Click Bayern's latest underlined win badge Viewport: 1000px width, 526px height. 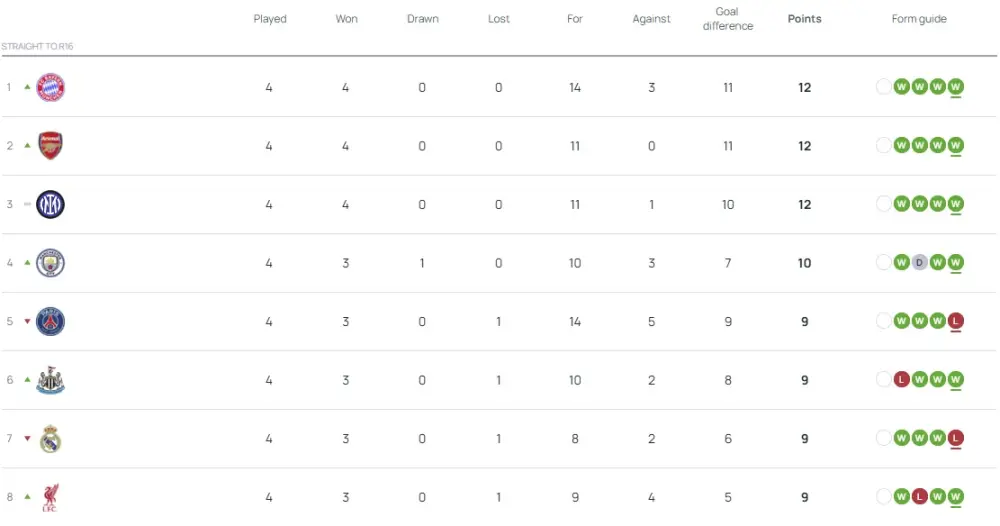tap(956, 88)
